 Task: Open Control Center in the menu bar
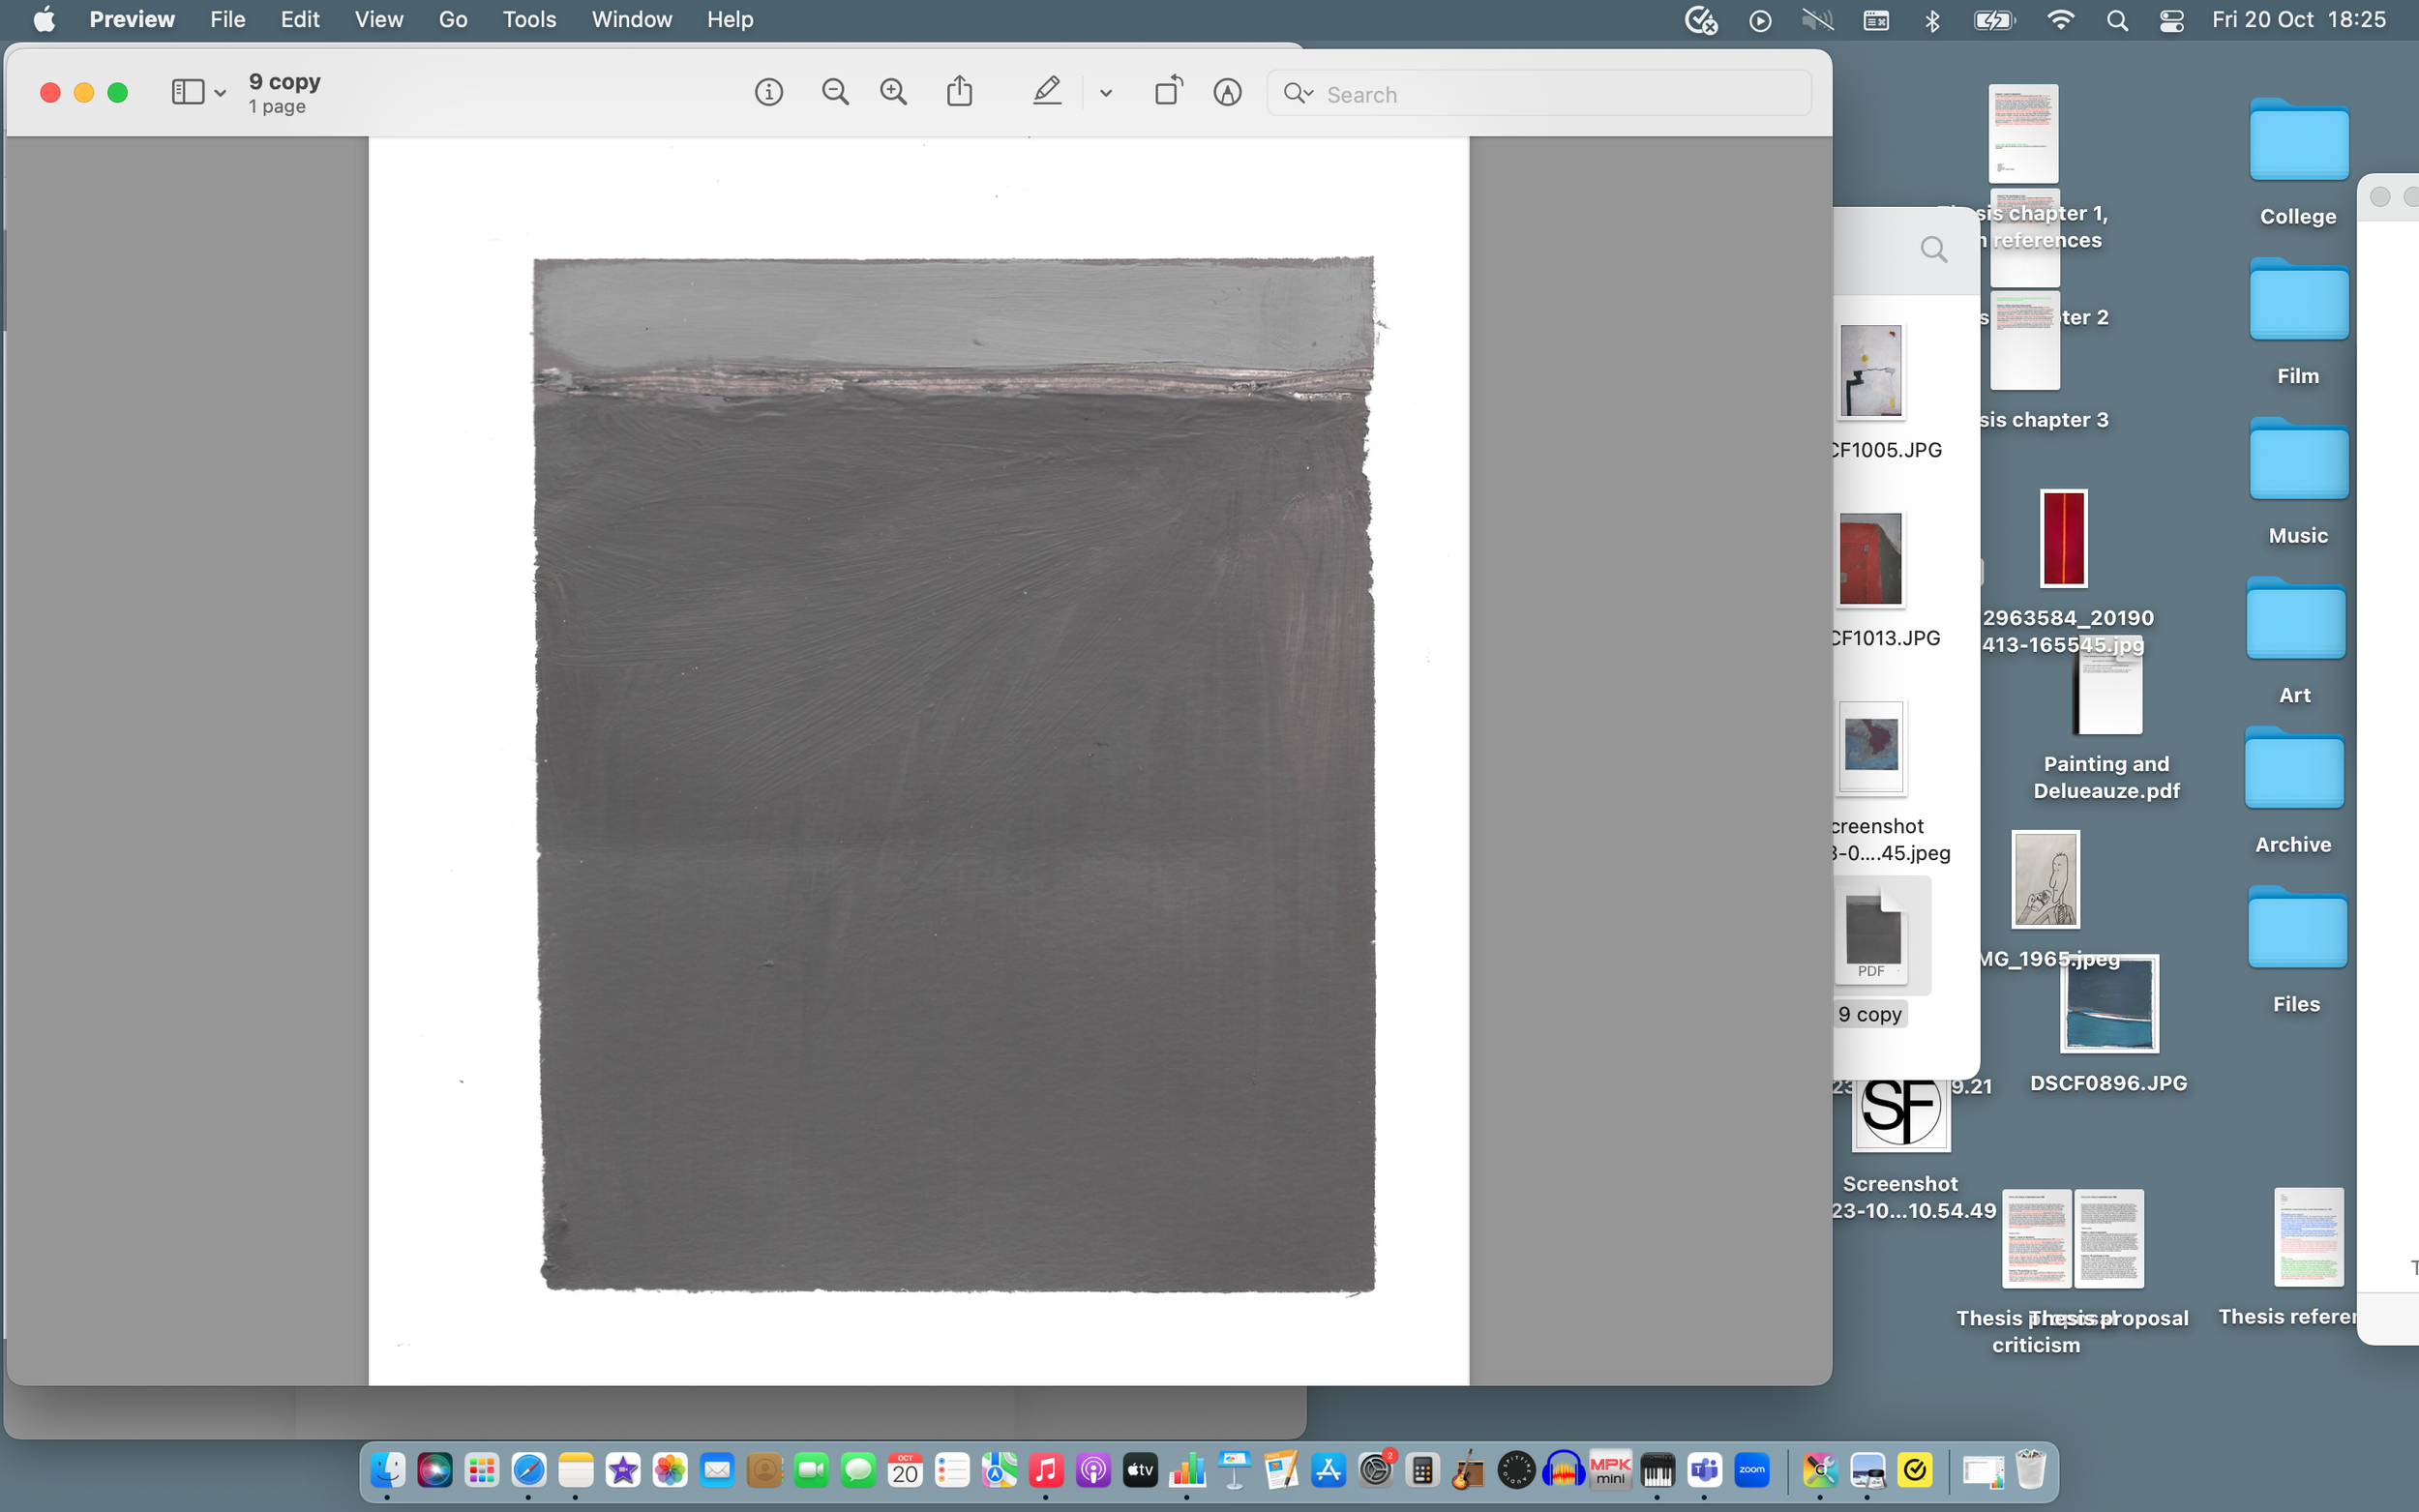(x=2171, y=20)
